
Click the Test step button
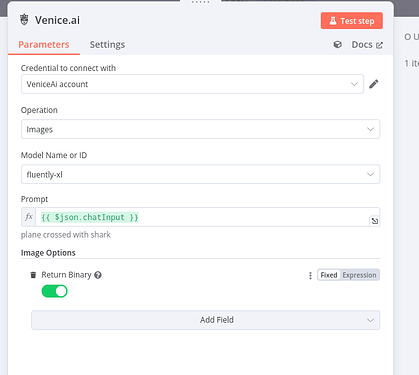tap(352, 21)
